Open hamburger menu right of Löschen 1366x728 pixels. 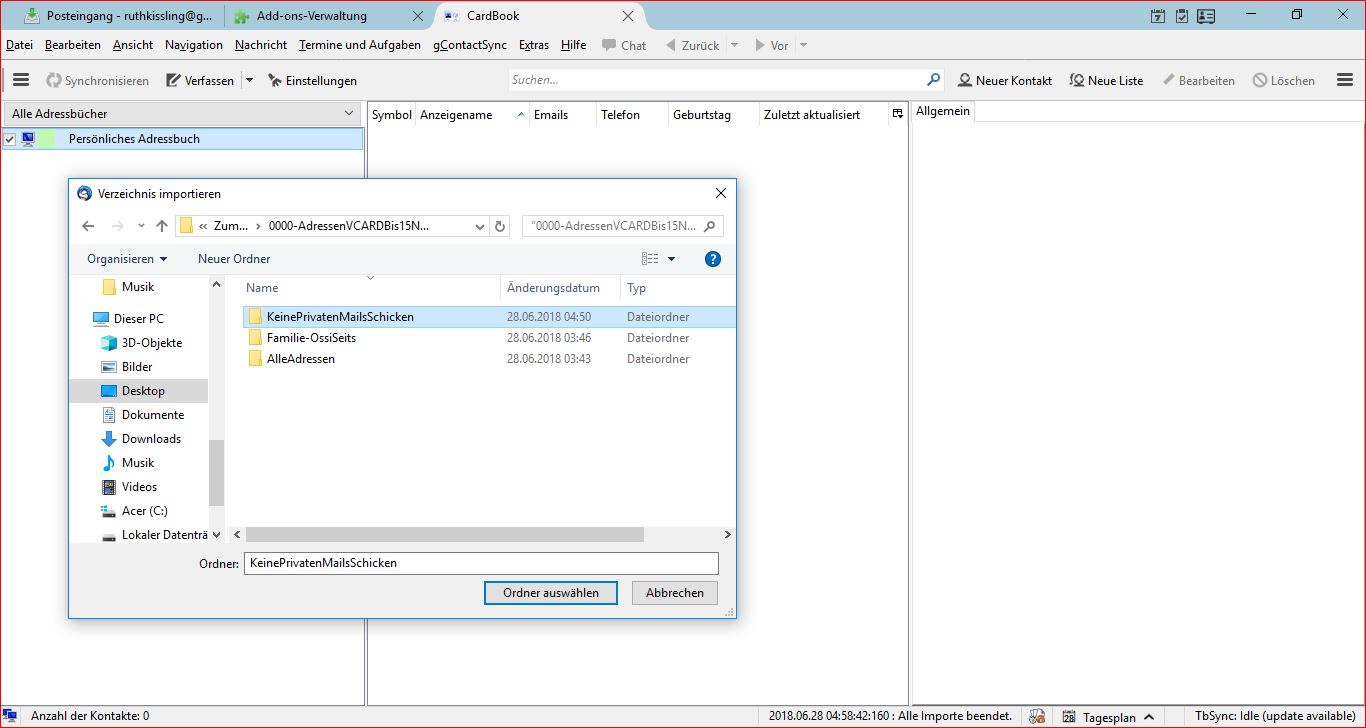1345,80
